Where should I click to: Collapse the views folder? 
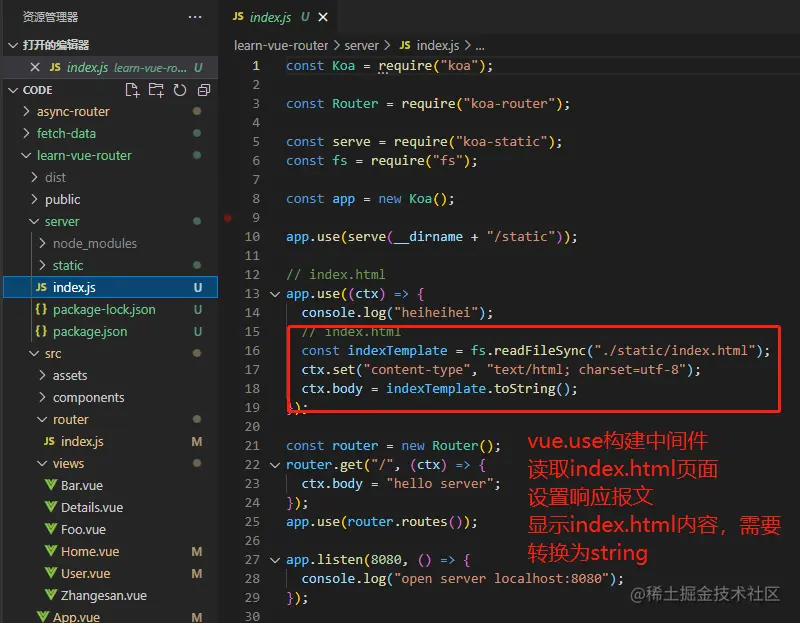click(x=42, y=463)
